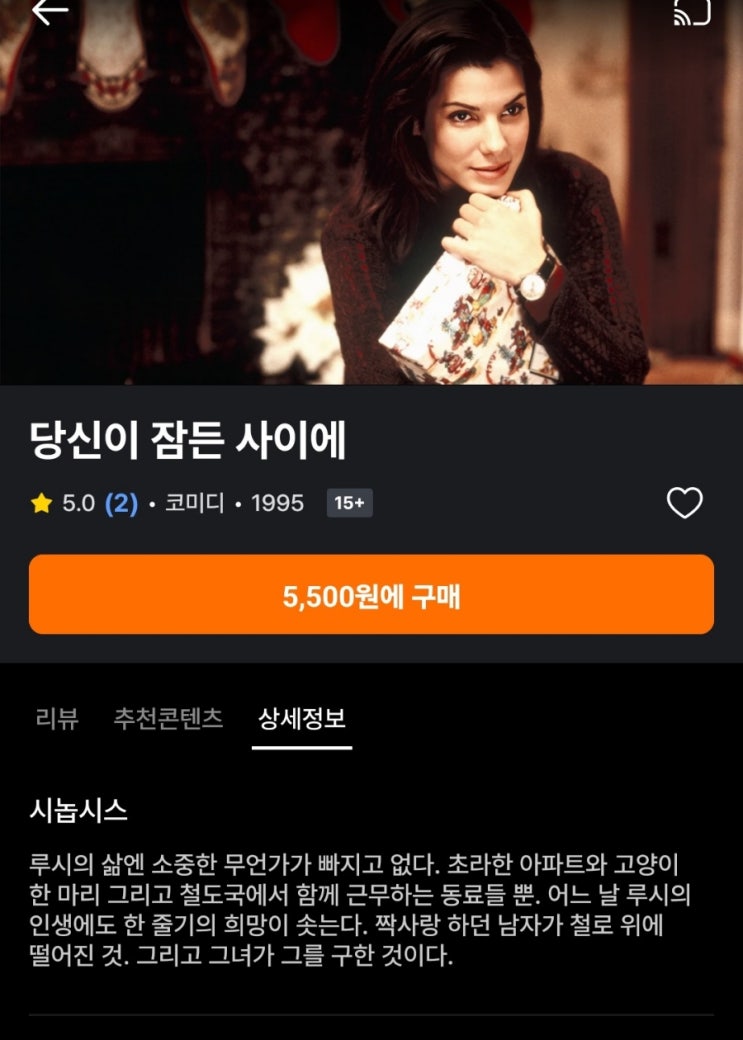Image resolution: width=743 pixels, height=1040 pixels.
Task: Tap the back arrow icon
Action: (x=50, y=11)
